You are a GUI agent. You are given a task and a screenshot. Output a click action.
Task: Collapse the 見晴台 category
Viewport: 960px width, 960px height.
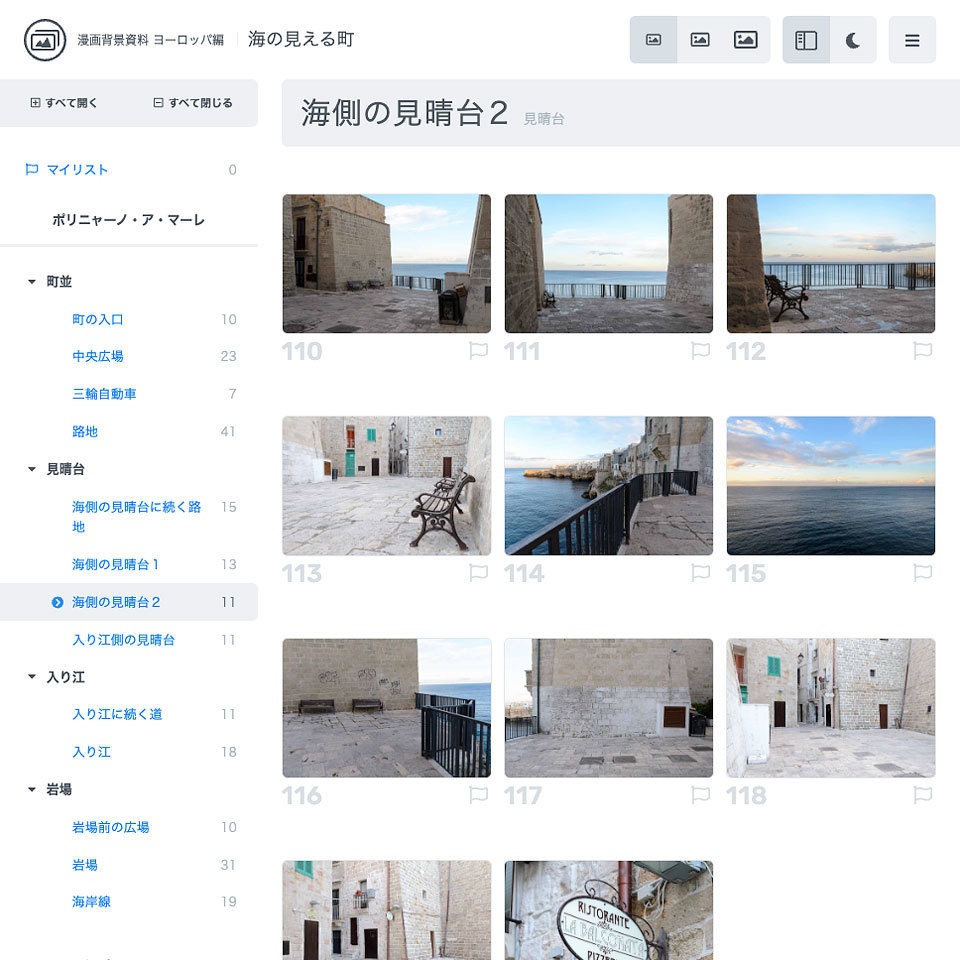(x=30, y=469)
